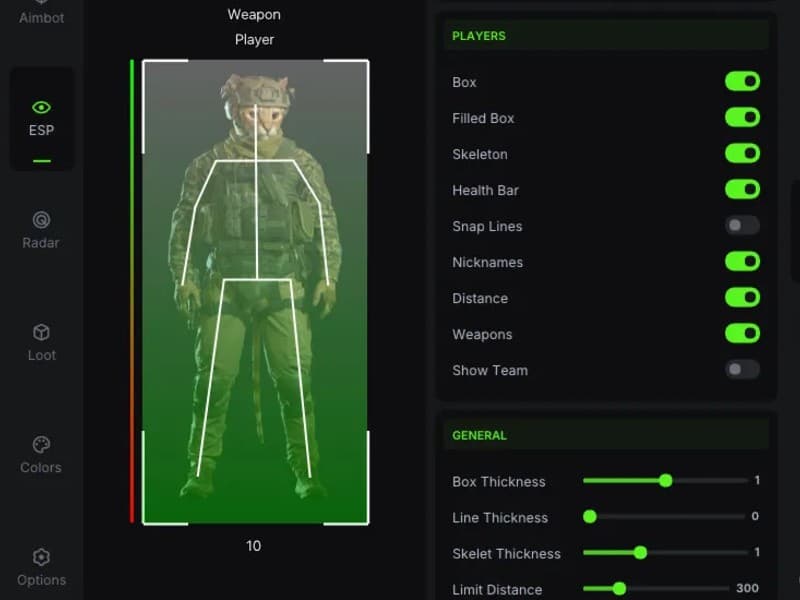Open the Loot cube icon
The height and width of the screenshot is (600, 800).
(41, 332)
